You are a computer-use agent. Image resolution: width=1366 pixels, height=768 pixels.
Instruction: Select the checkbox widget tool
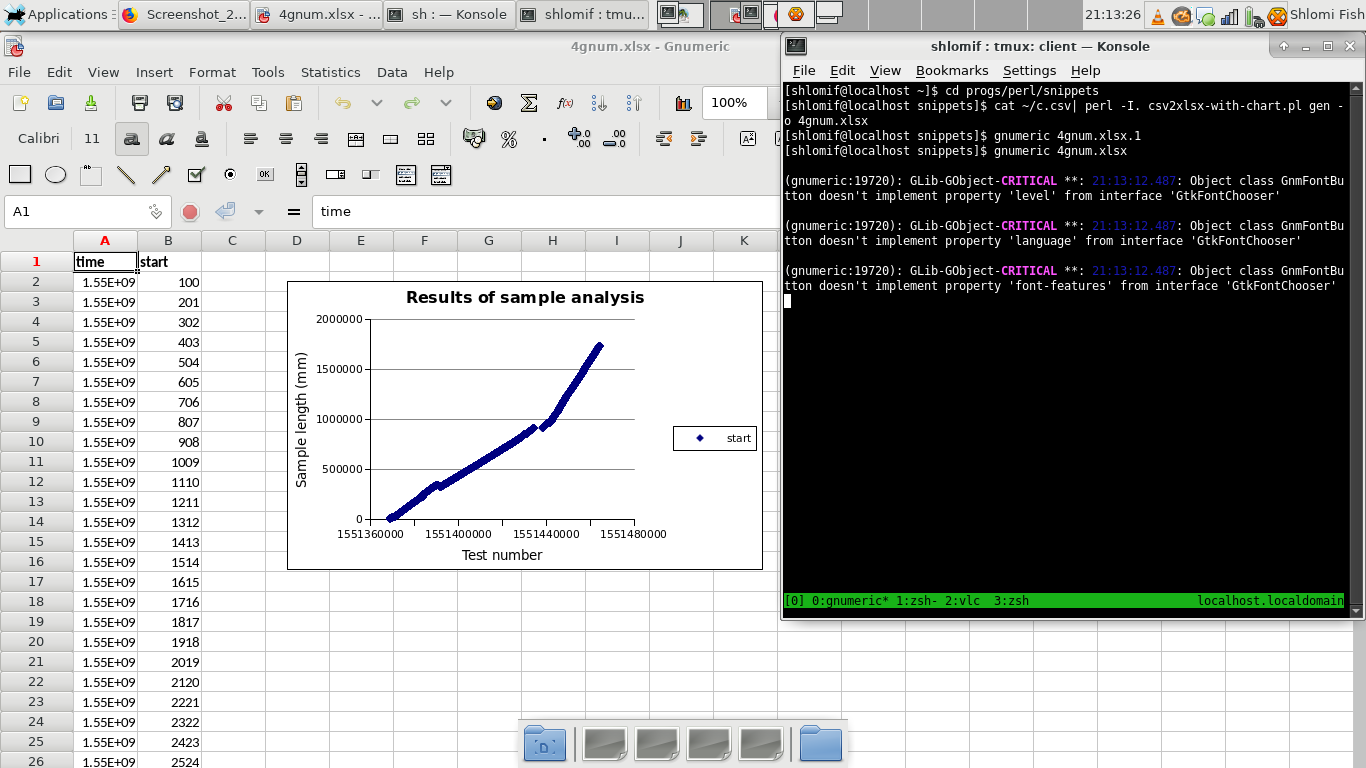point(195,175)
